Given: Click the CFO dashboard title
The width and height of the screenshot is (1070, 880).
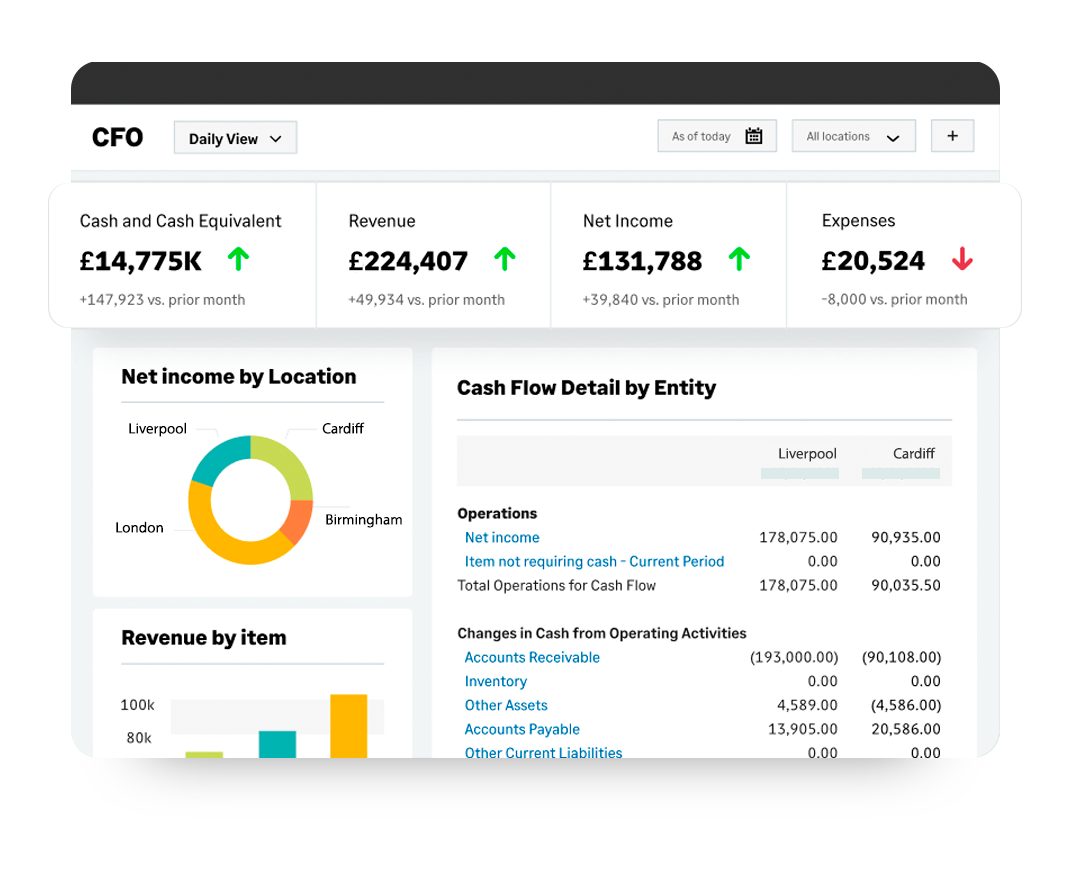Looking at the screenshot, I should pyautogui.click(x=117, y=137).
